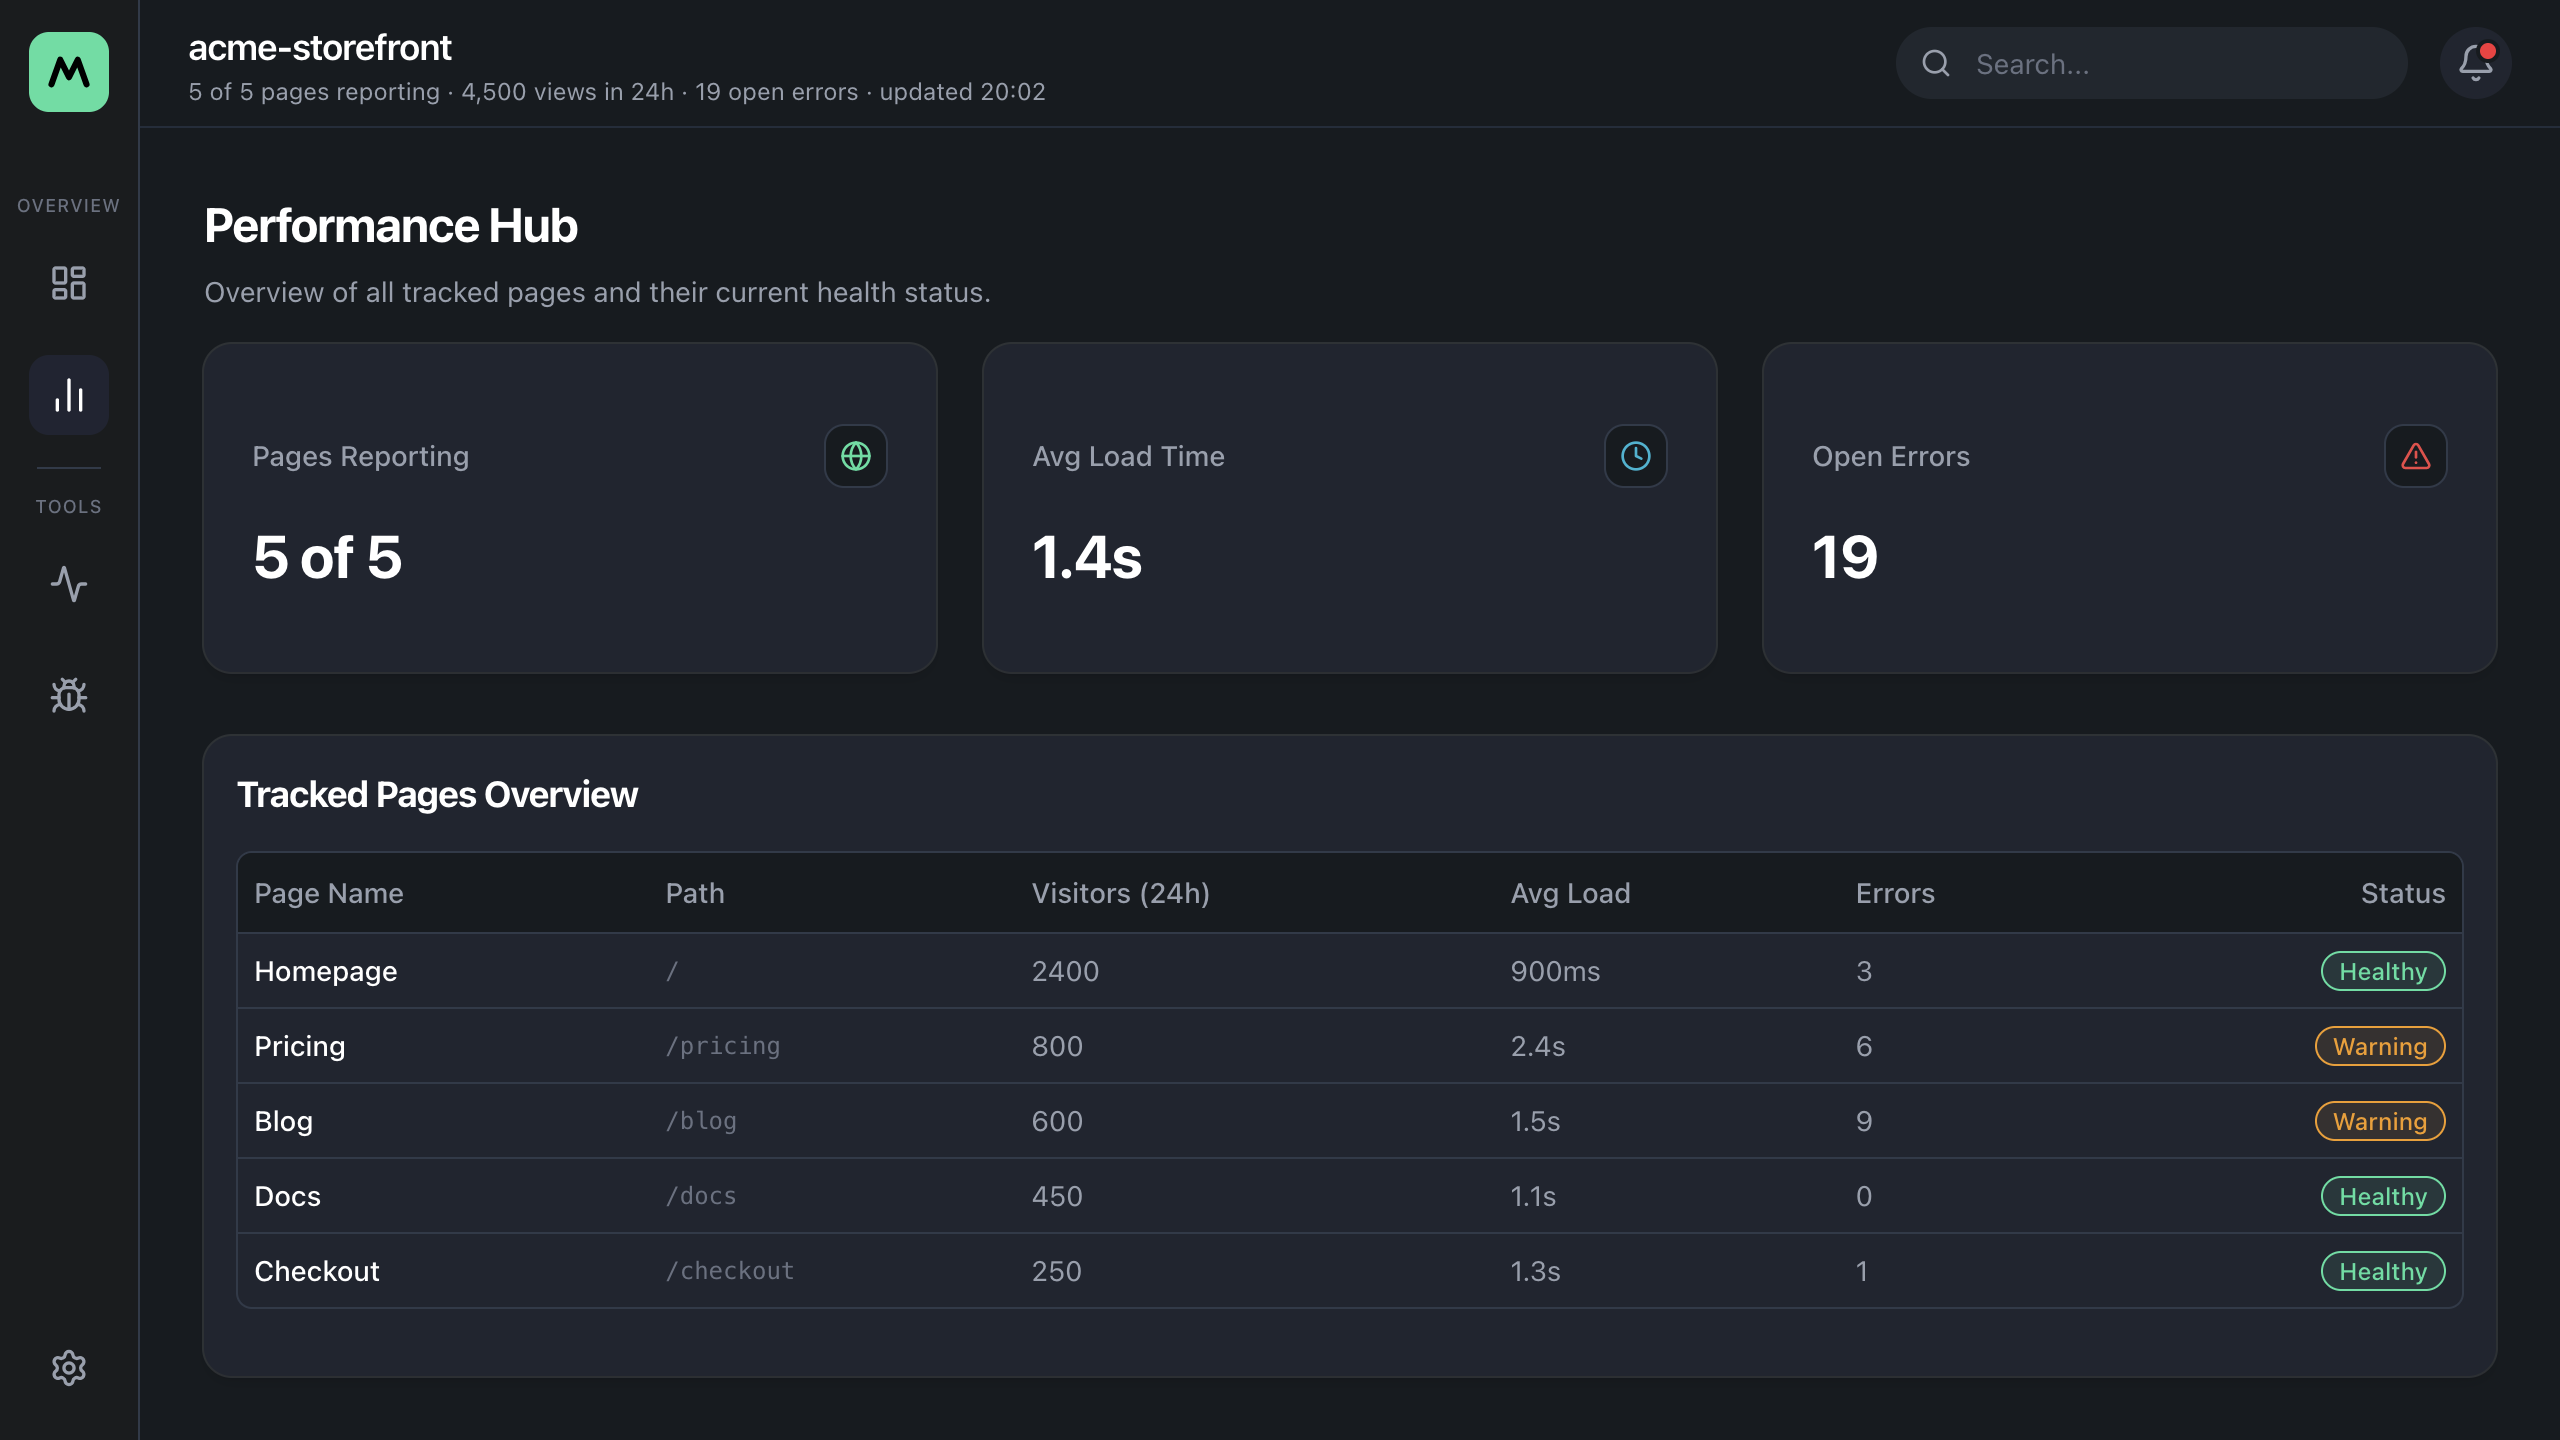The image size is (2560, 1440).
Task: Click Warning badge in Pricing row
Action: [2380, 1046]
